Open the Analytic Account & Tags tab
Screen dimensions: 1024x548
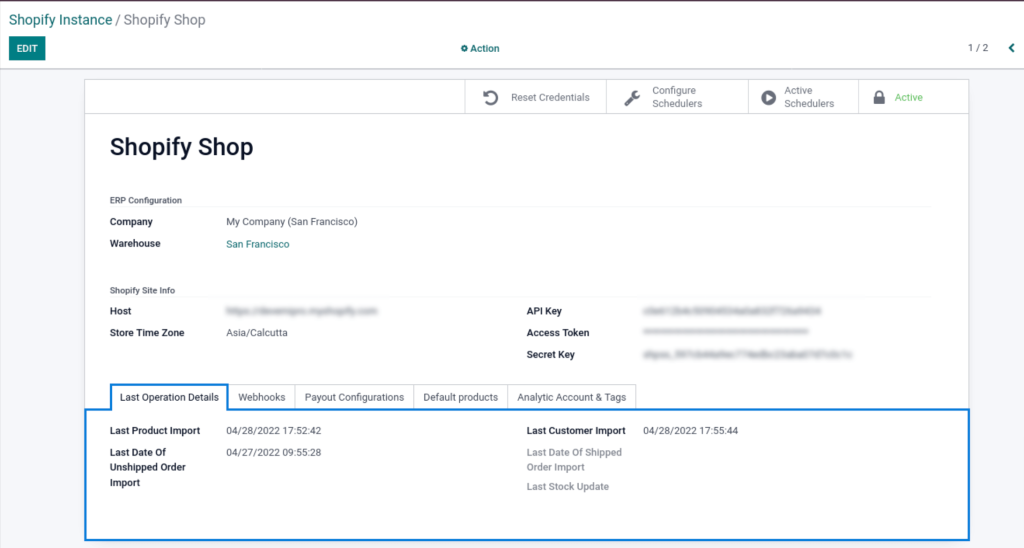click(x=571, y=397)
